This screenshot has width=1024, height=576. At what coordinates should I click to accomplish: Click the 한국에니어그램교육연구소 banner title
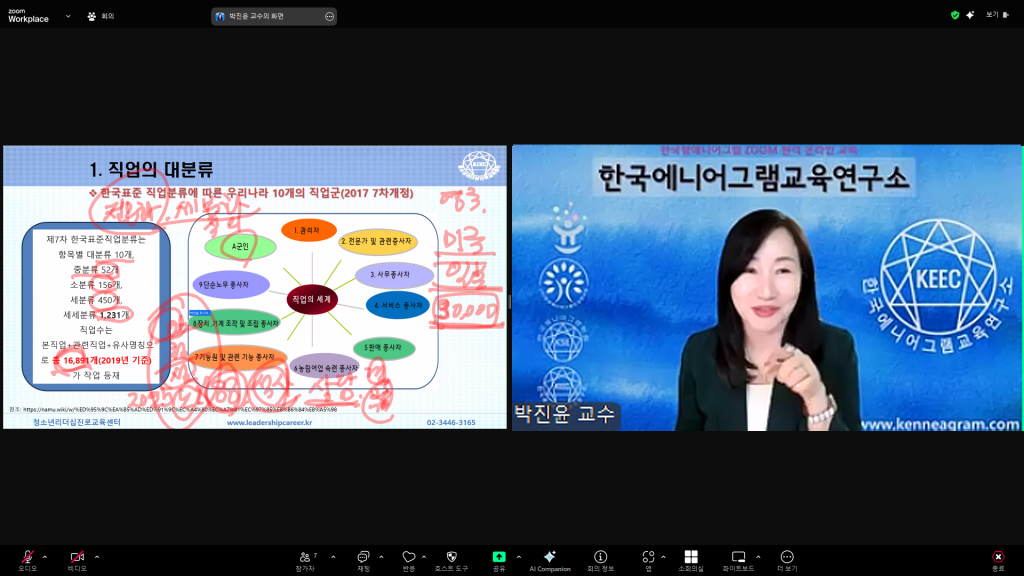754,178
